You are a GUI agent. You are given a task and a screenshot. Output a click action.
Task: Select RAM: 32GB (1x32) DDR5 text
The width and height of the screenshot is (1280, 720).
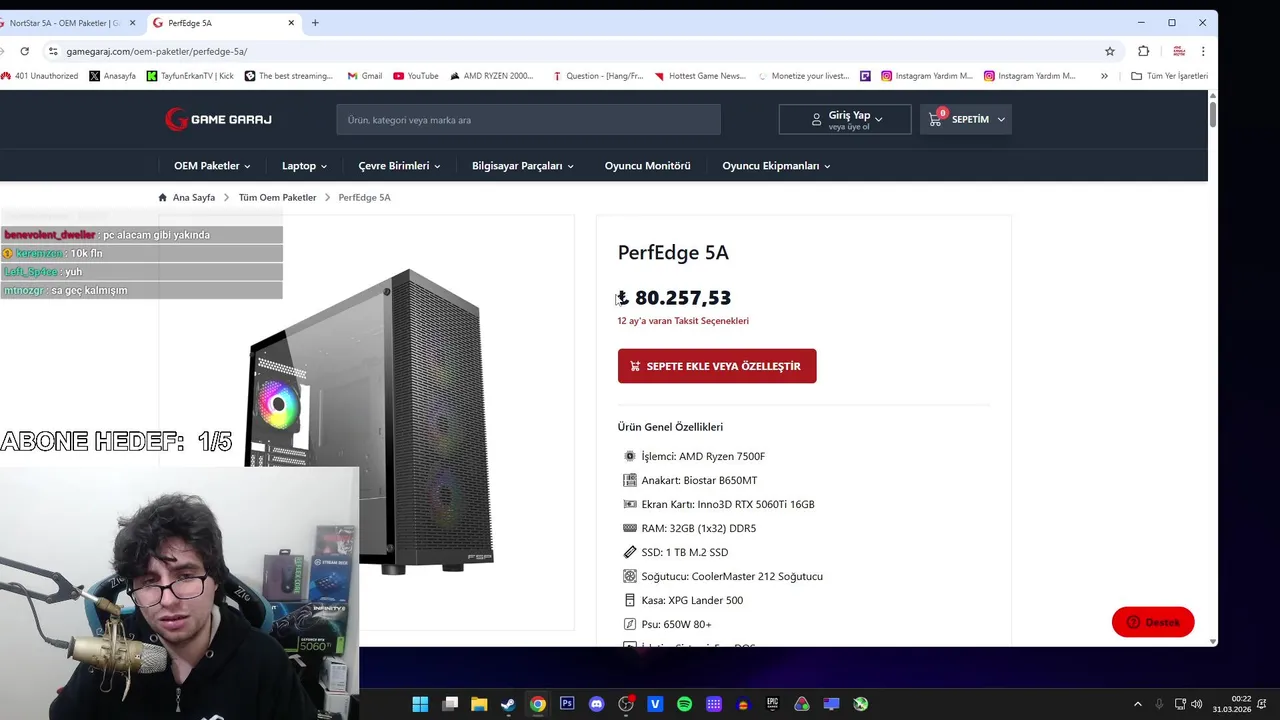[x=699, y=528]
